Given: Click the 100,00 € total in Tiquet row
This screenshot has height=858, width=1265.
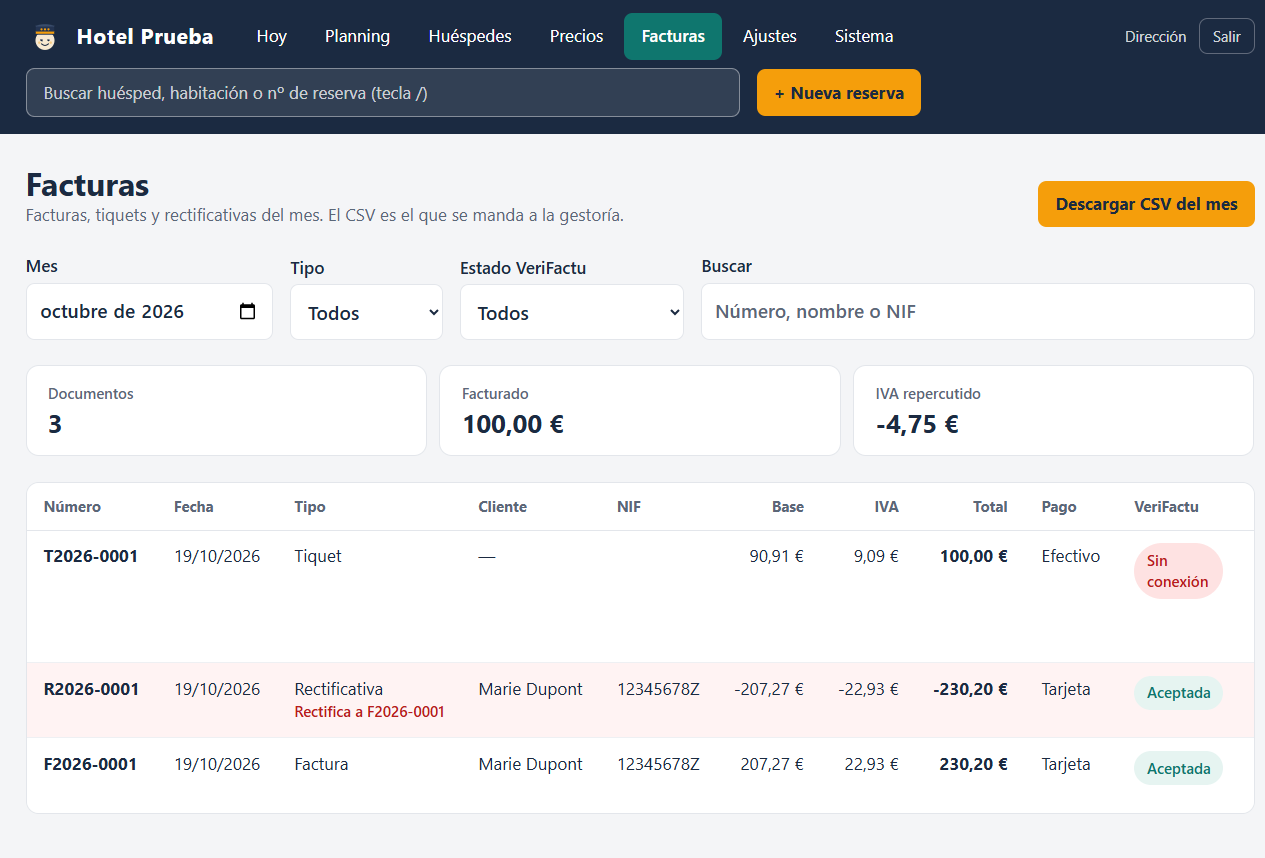Looking at the screenshot, I should point(974,556).
